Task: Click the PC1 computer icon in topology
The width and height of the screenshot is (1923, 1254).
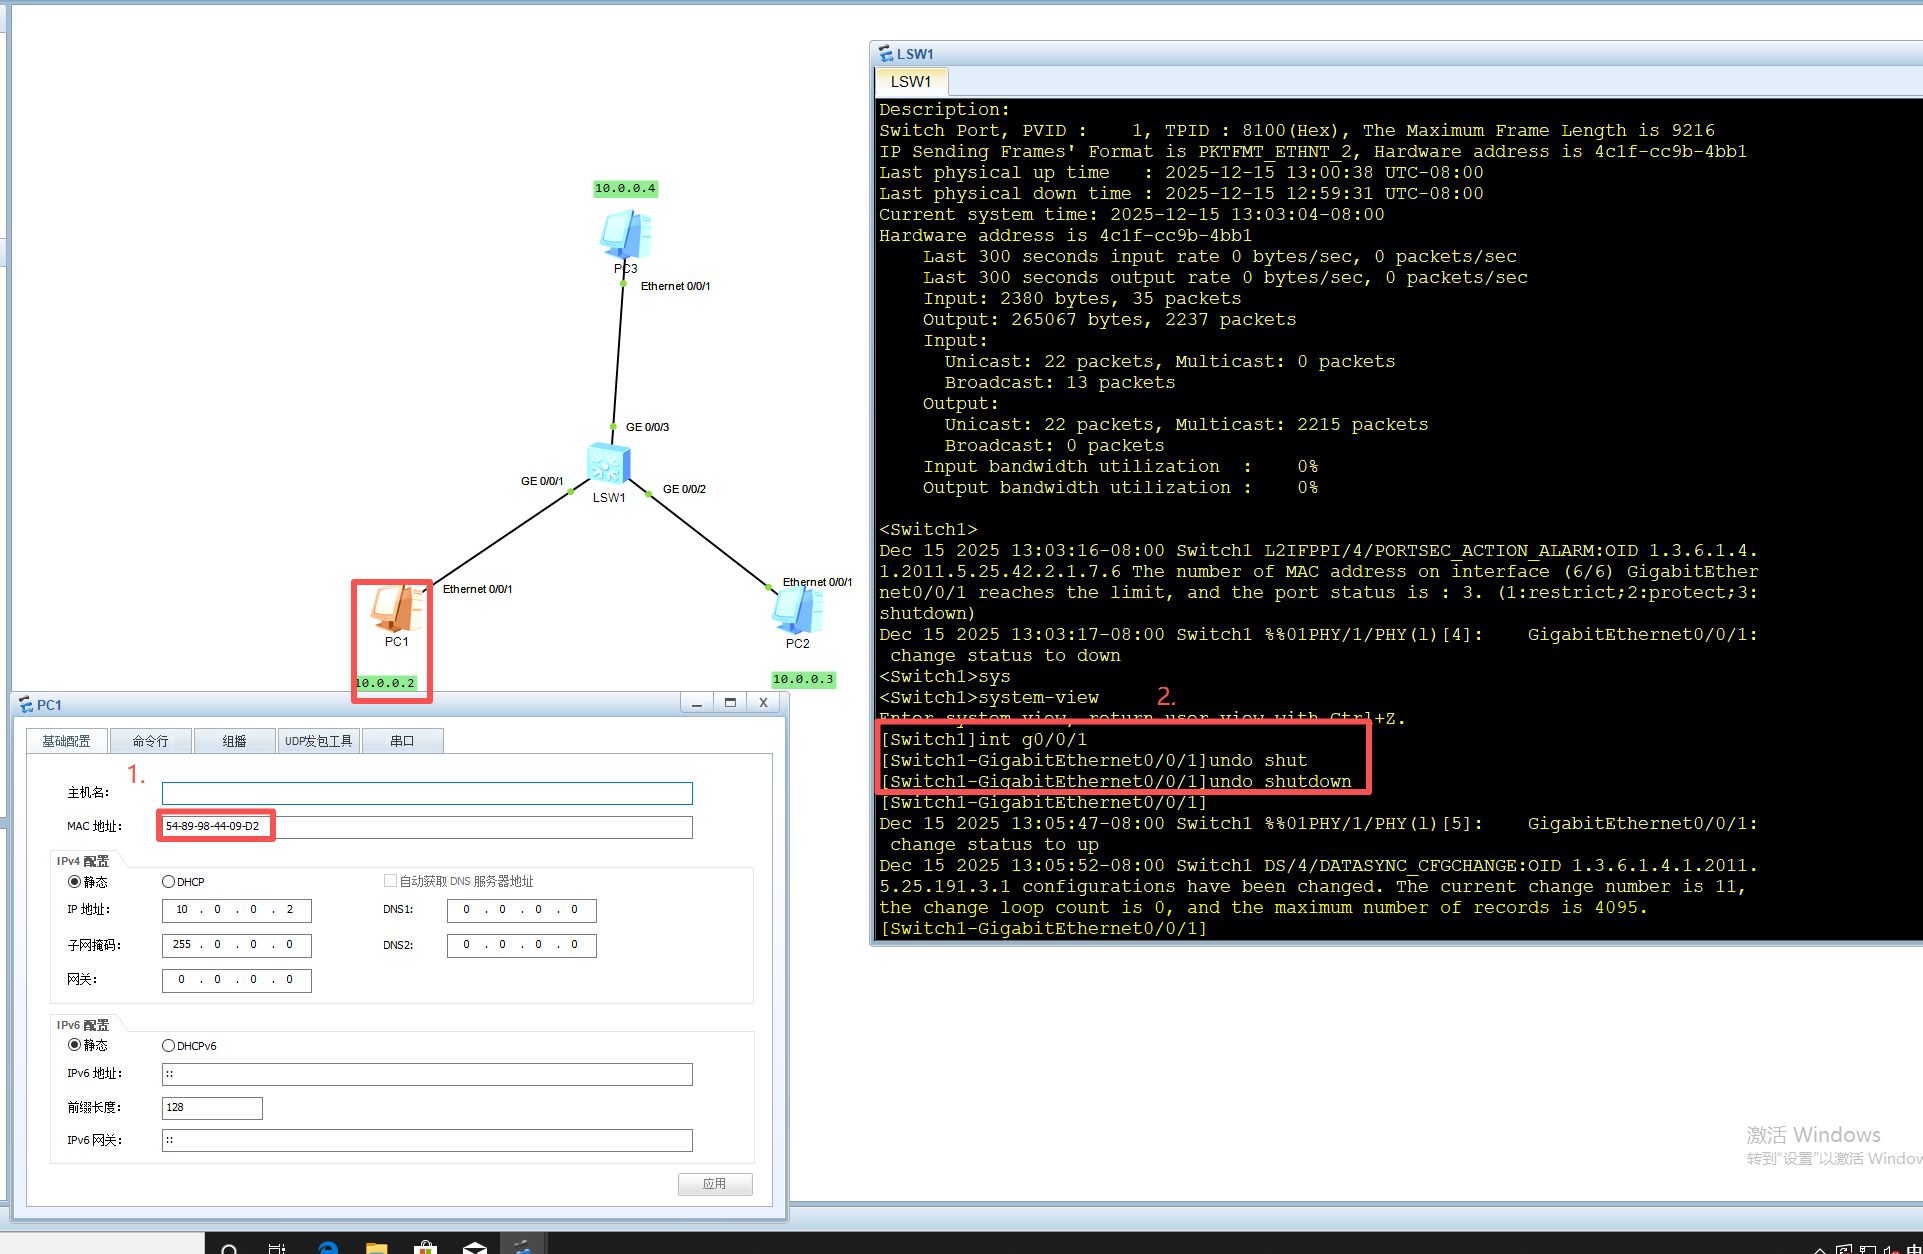Action: (x=395, y=608)
